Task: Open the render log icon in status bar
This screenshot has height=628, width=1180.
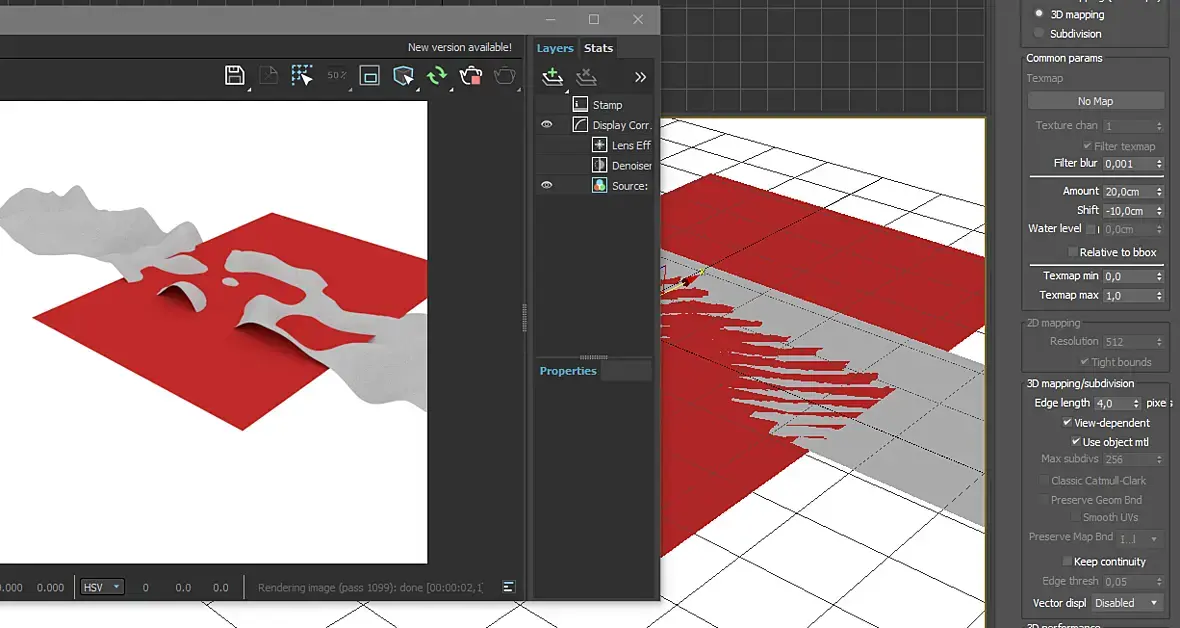Action: coord(509,587)
